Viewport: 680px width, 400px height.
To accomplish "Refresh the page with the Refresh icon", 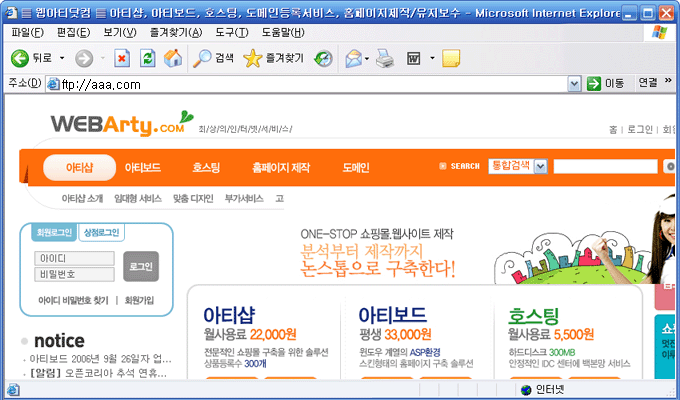I will 147,58.
